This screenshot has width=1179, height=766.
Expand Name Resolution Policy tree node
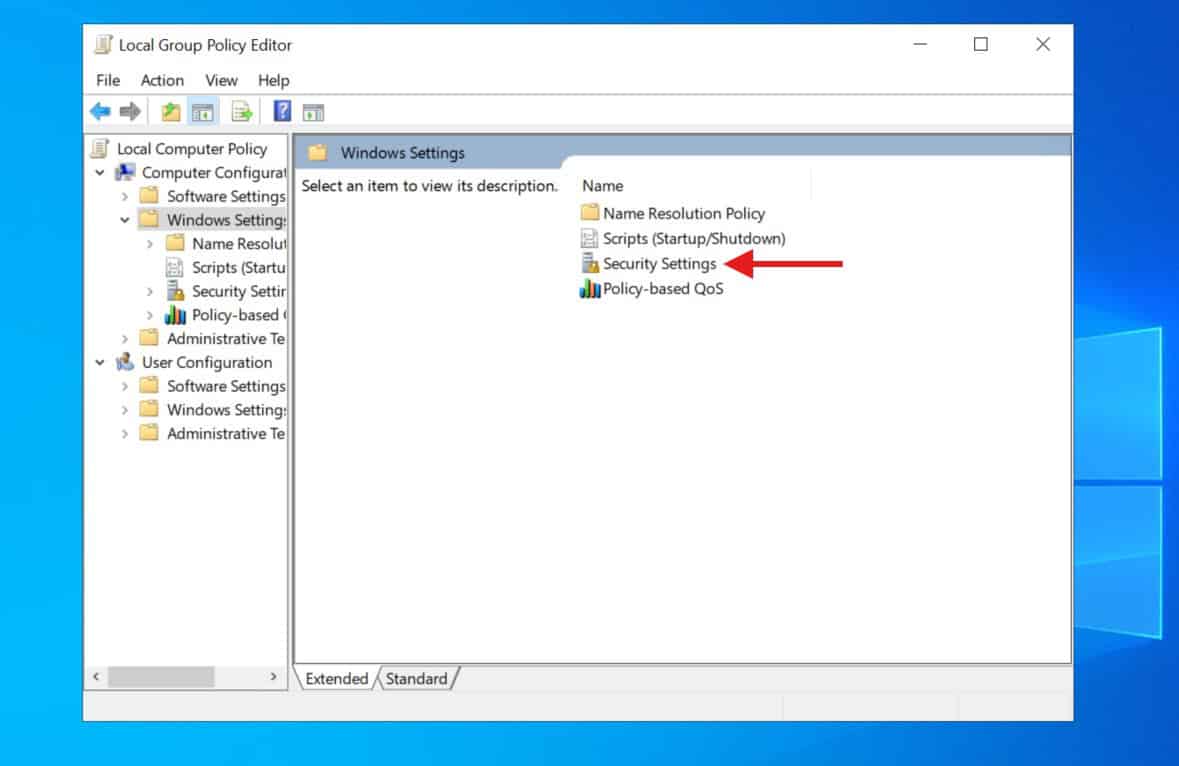tap(150, 244)
